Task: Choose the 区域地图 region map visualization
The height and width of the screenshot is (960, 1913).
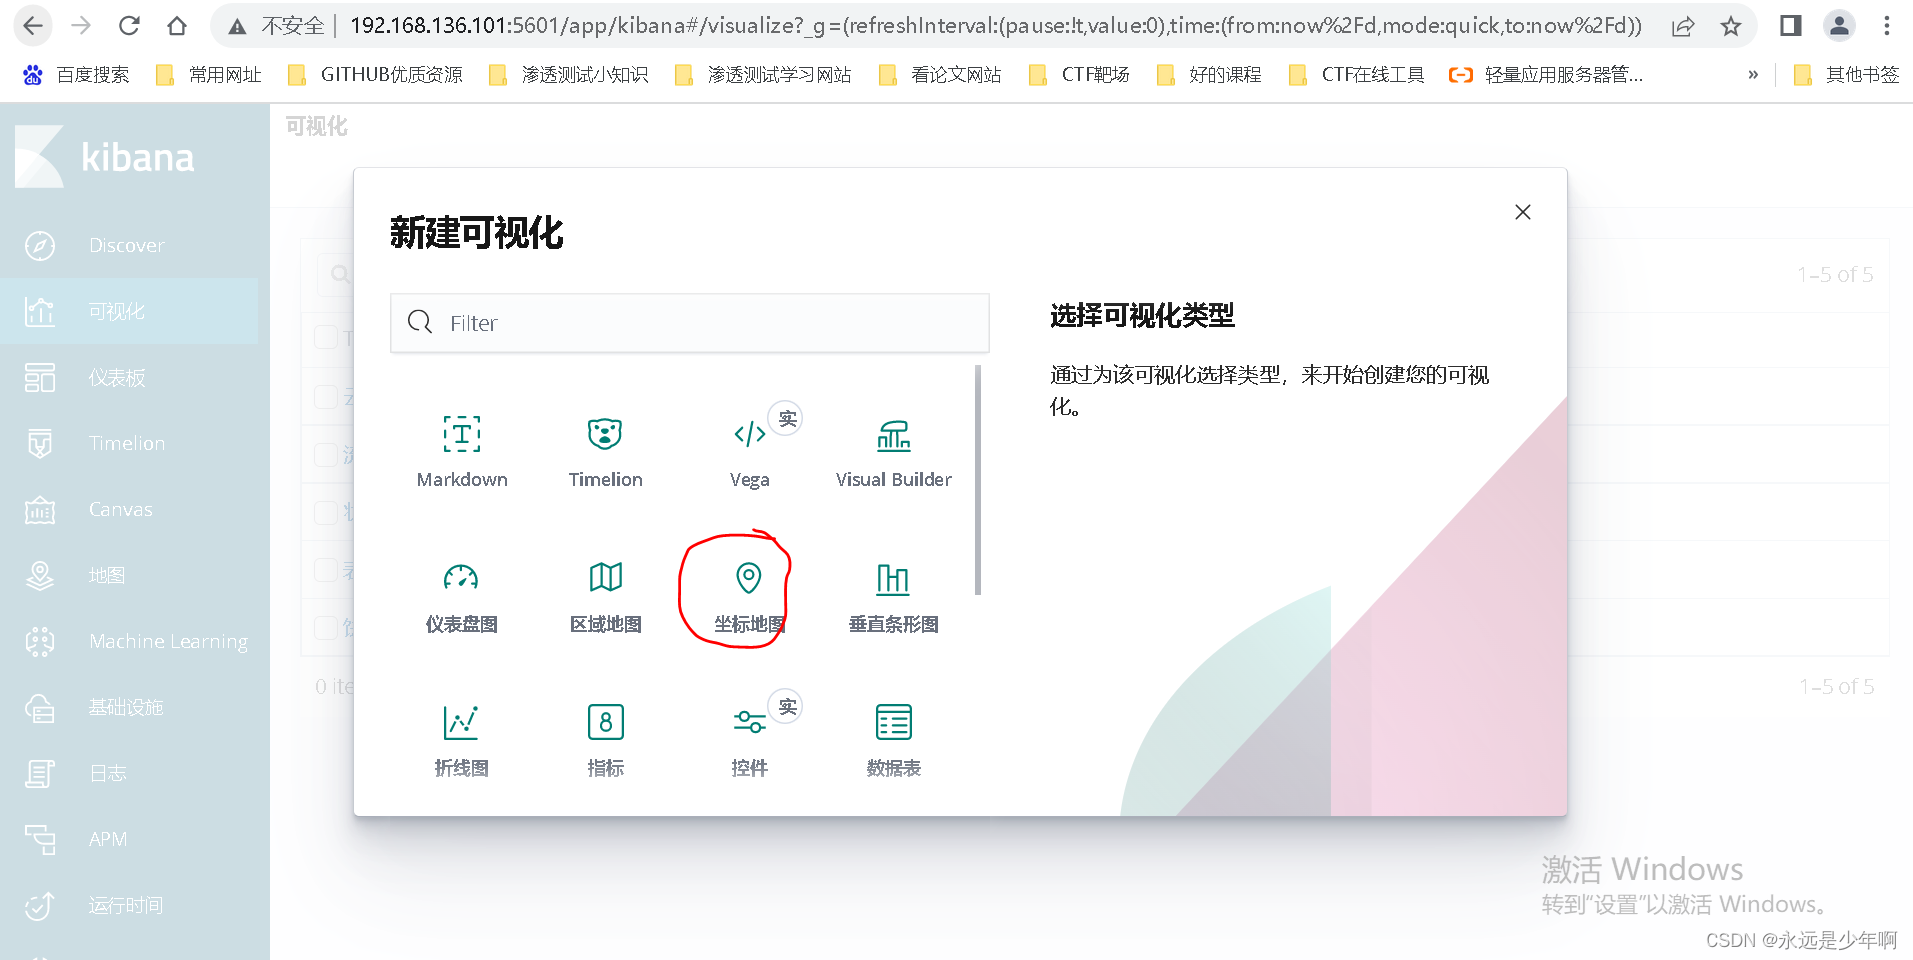Action: [604, 592]
